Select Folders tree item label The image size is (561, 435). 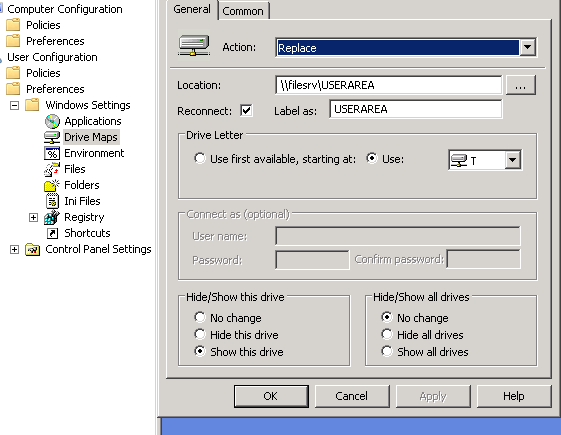pos(82,185)
